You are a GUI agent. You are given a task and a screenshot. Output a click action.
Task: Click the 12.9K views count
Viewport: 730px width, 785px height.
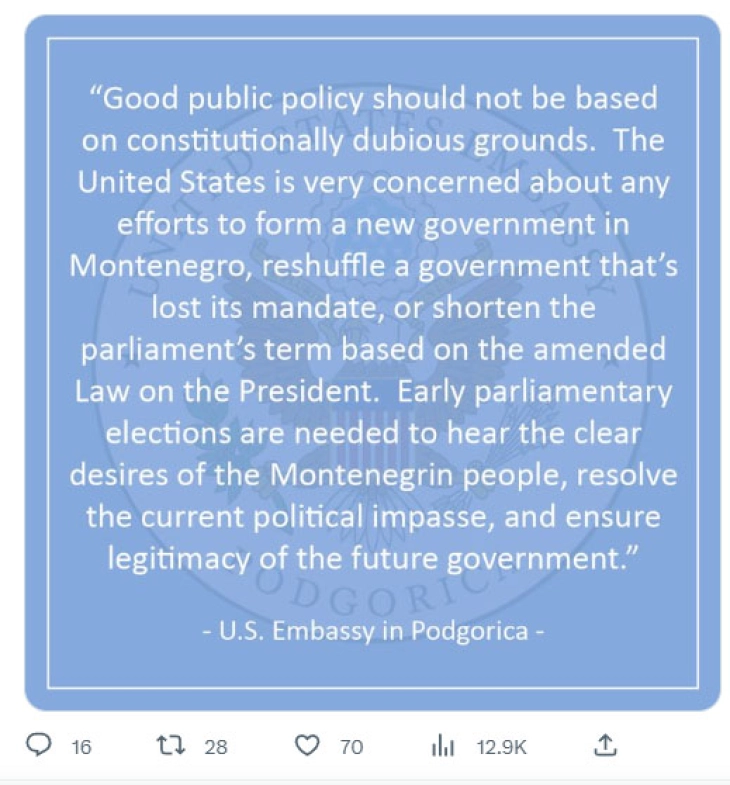coord(496,746)
